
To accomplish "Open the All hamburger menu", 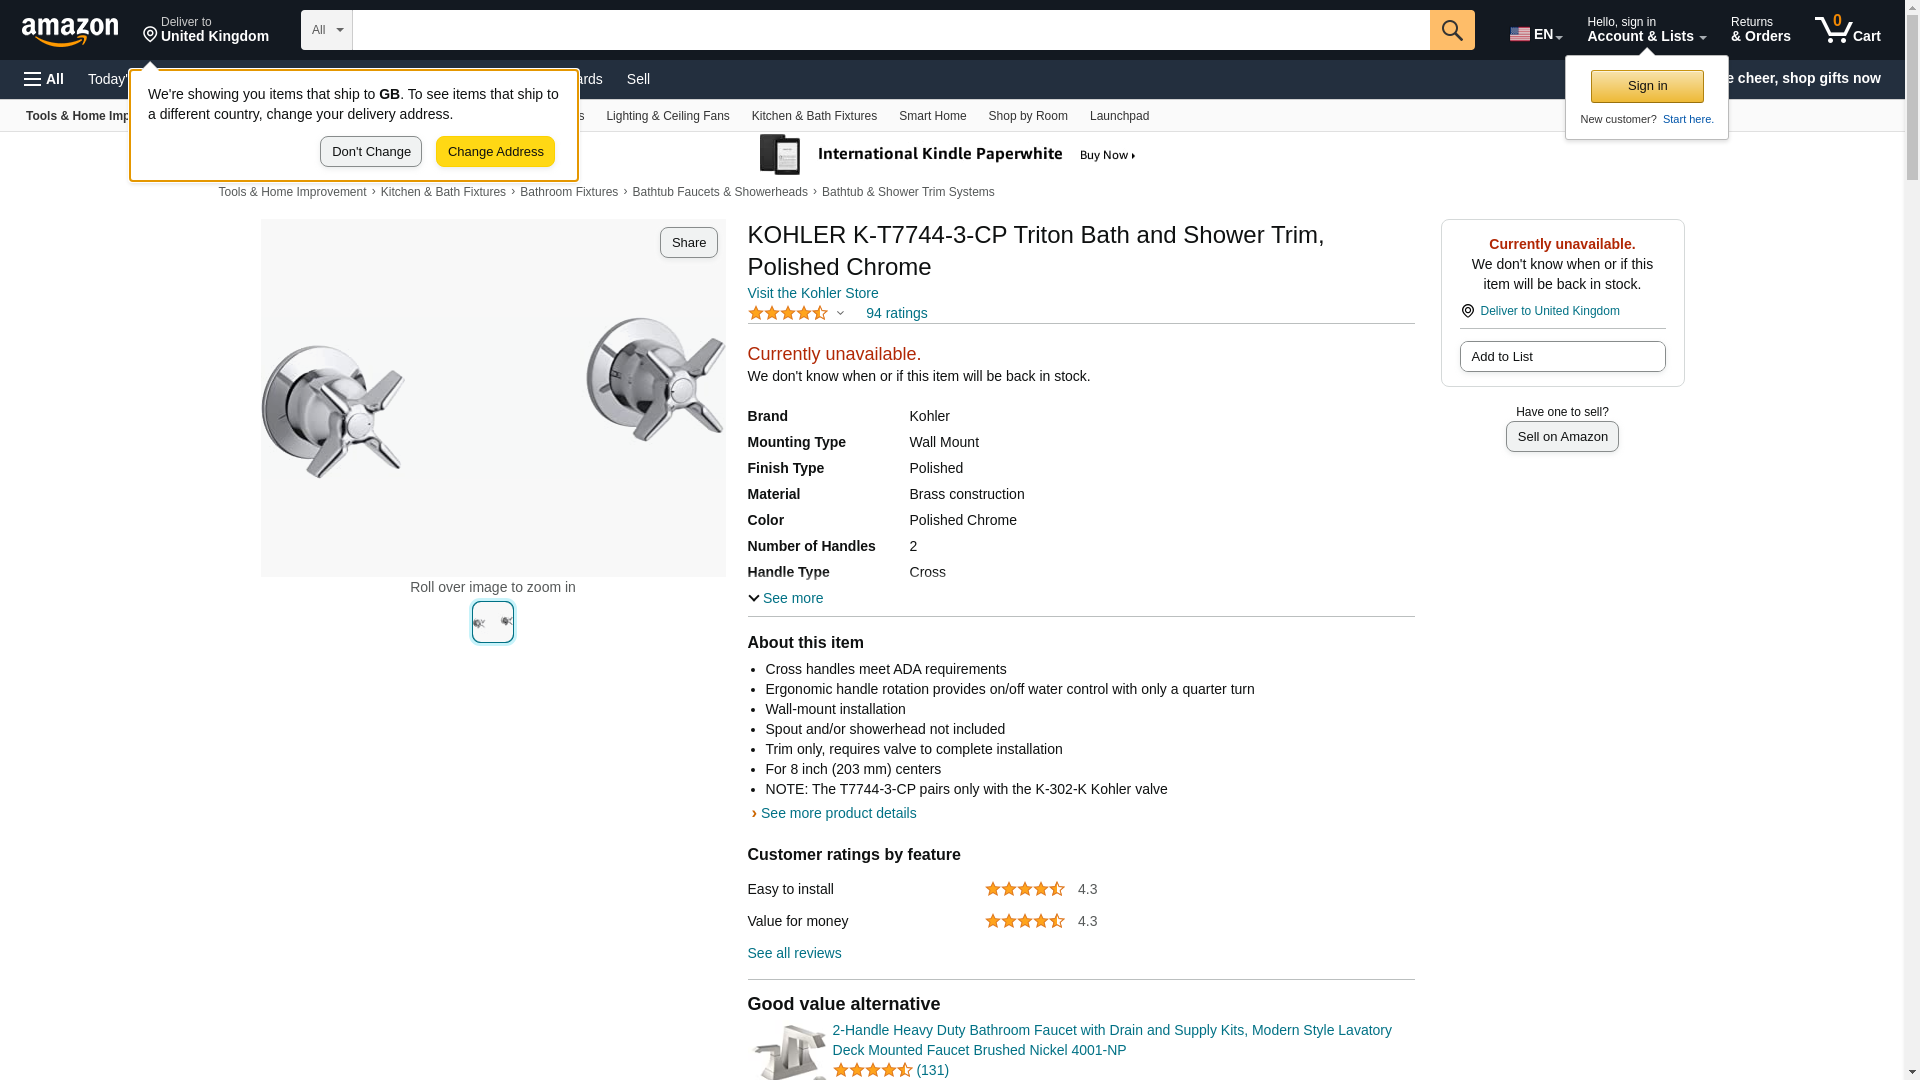I will [44, 79].
